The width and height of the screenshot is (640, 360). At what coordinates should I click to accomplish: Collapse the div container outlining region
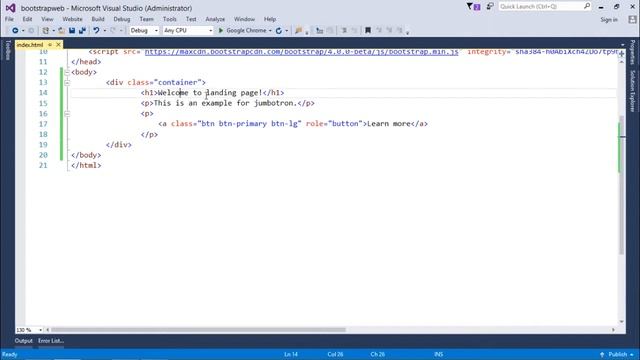(x=67, y=82)
